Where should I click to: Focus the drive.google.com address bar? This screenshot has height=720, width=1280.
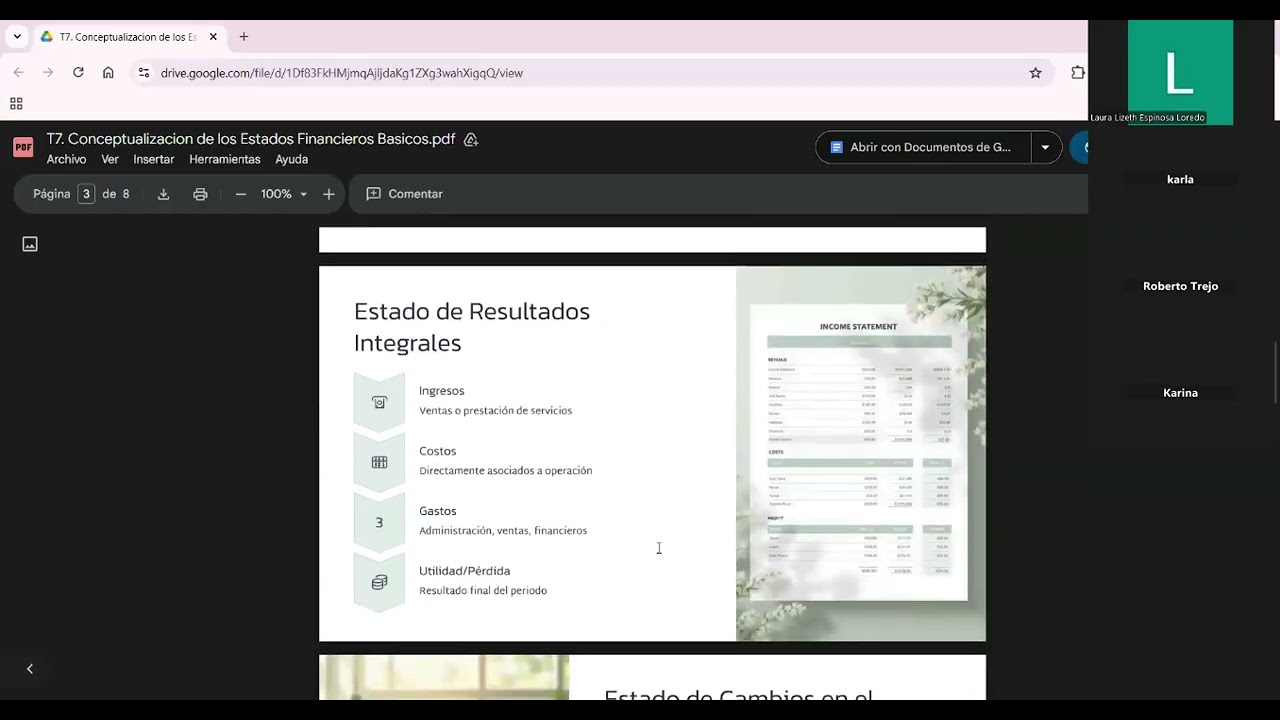tap(590, 73)
